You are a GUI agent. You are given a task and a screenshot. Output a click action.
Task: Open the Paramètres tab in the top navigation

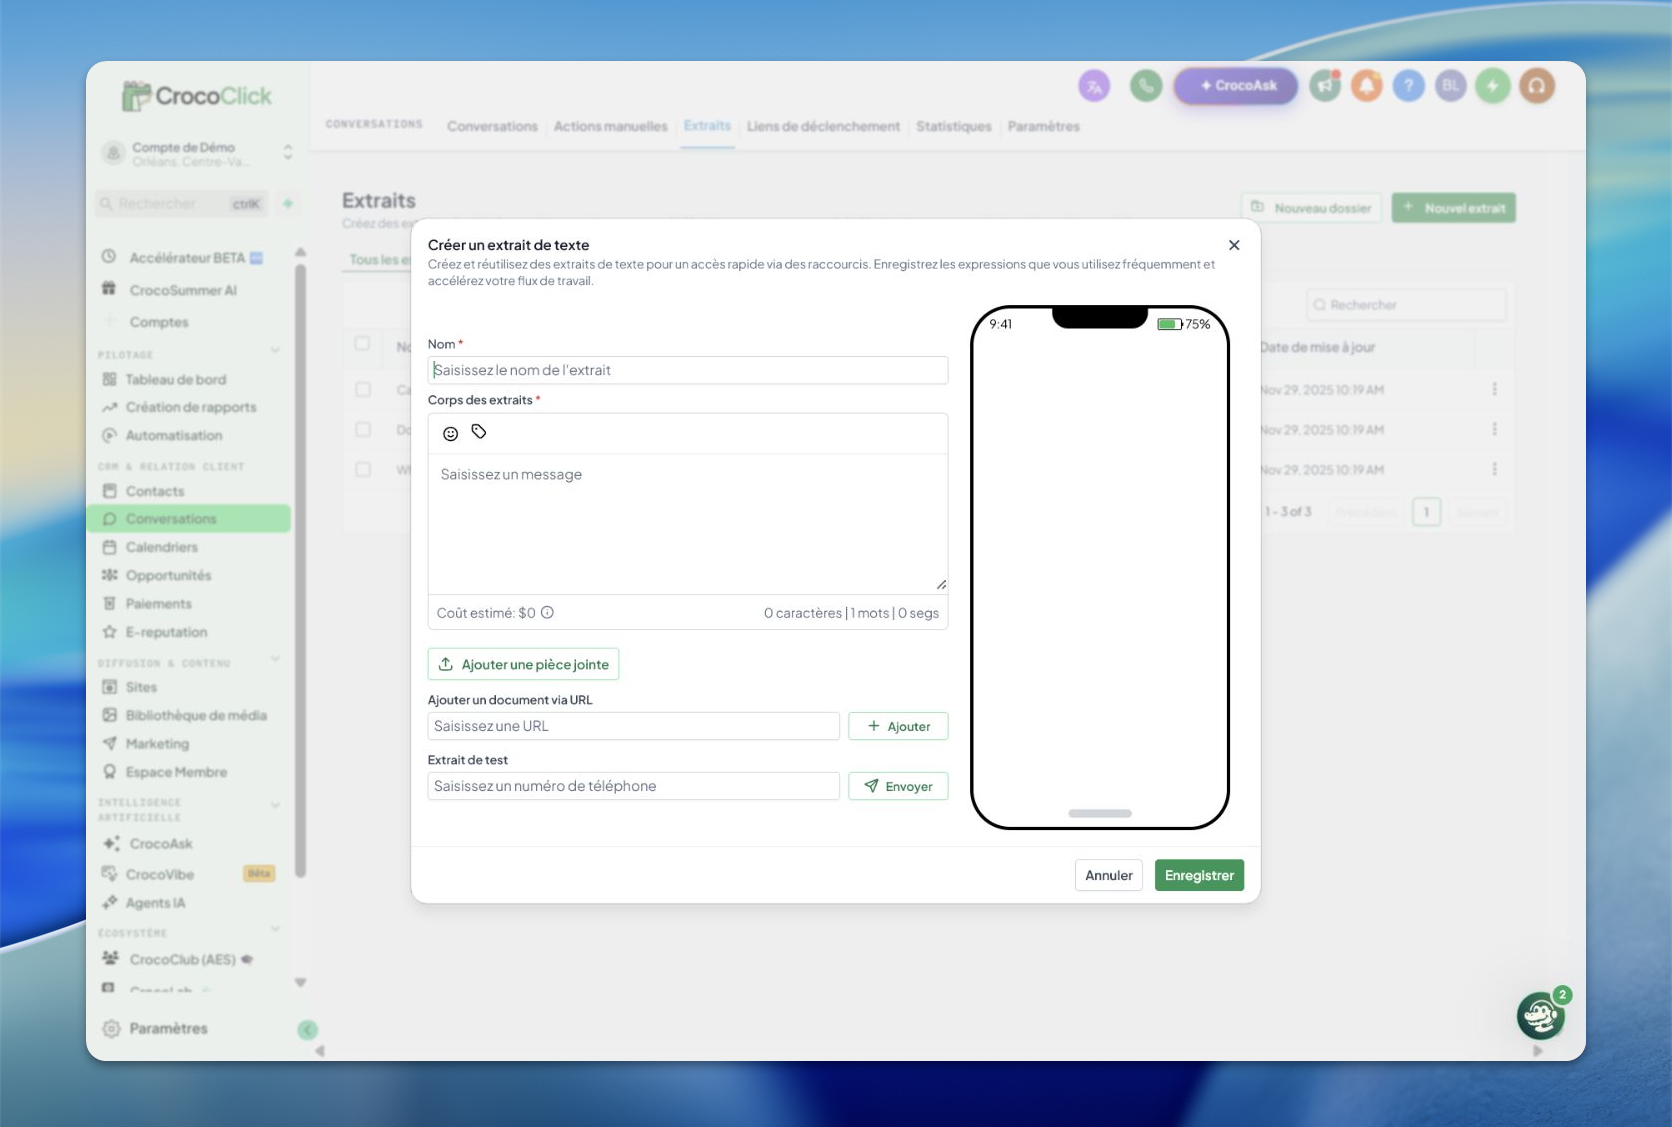pyautogui.click(x=1044, y=127)
